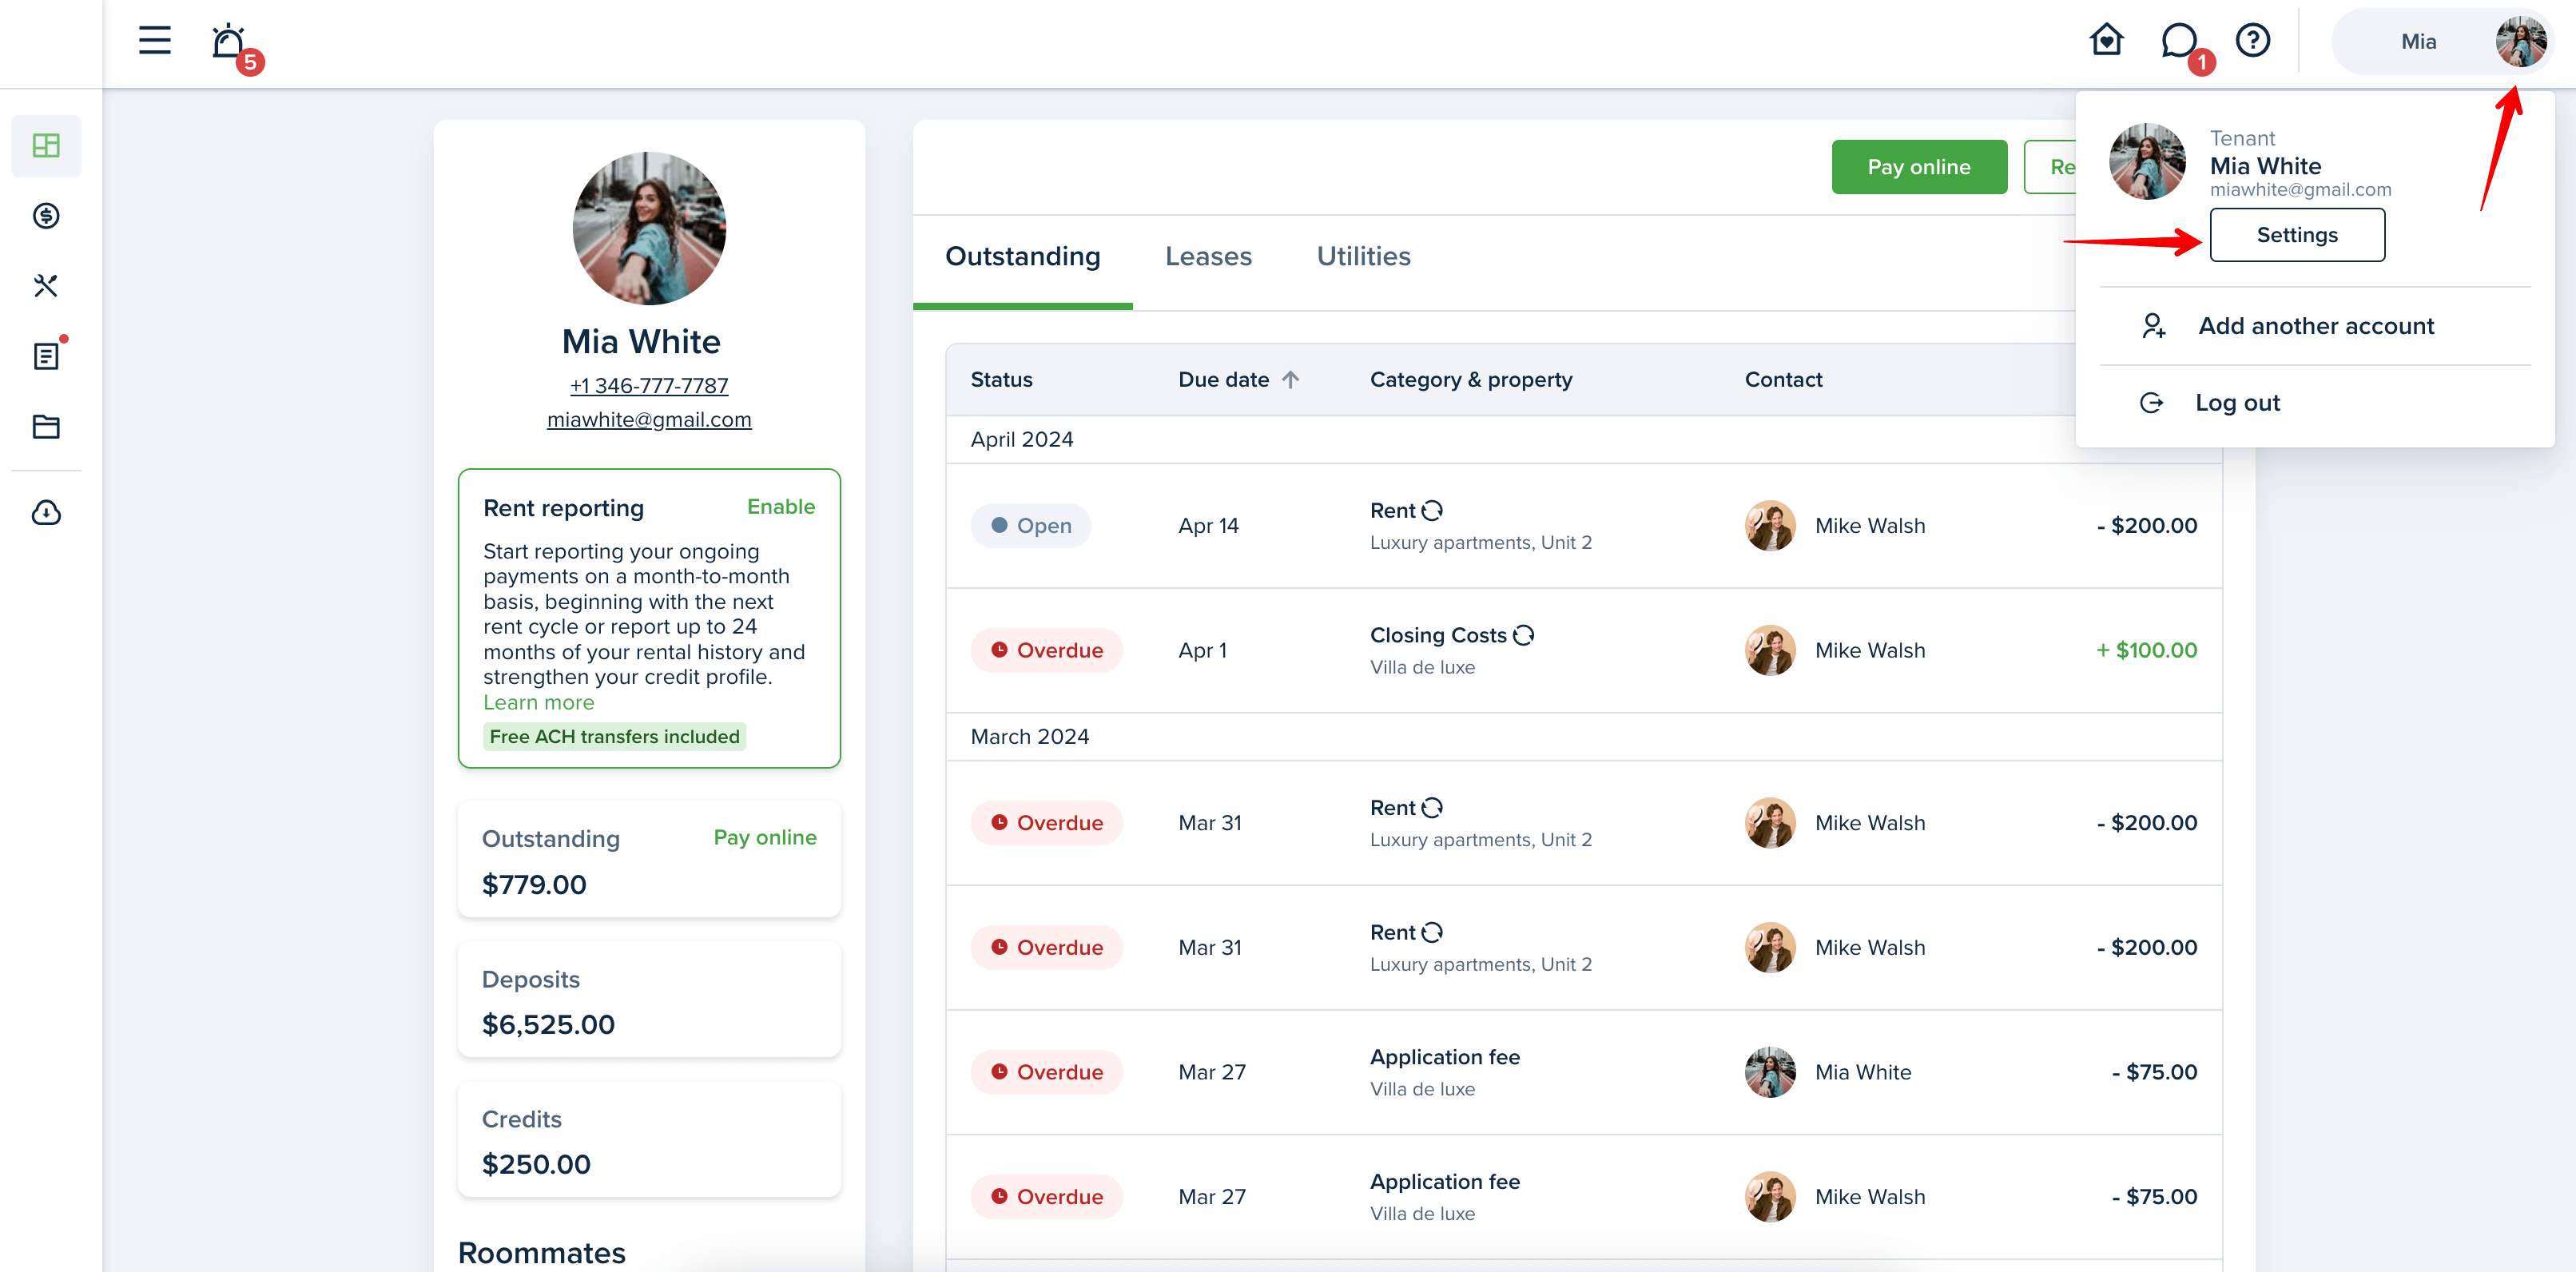Select the dashboard sidebar icon
Image resolution: width=2576 pixels, height=1272 pixels.
[46, 146]
